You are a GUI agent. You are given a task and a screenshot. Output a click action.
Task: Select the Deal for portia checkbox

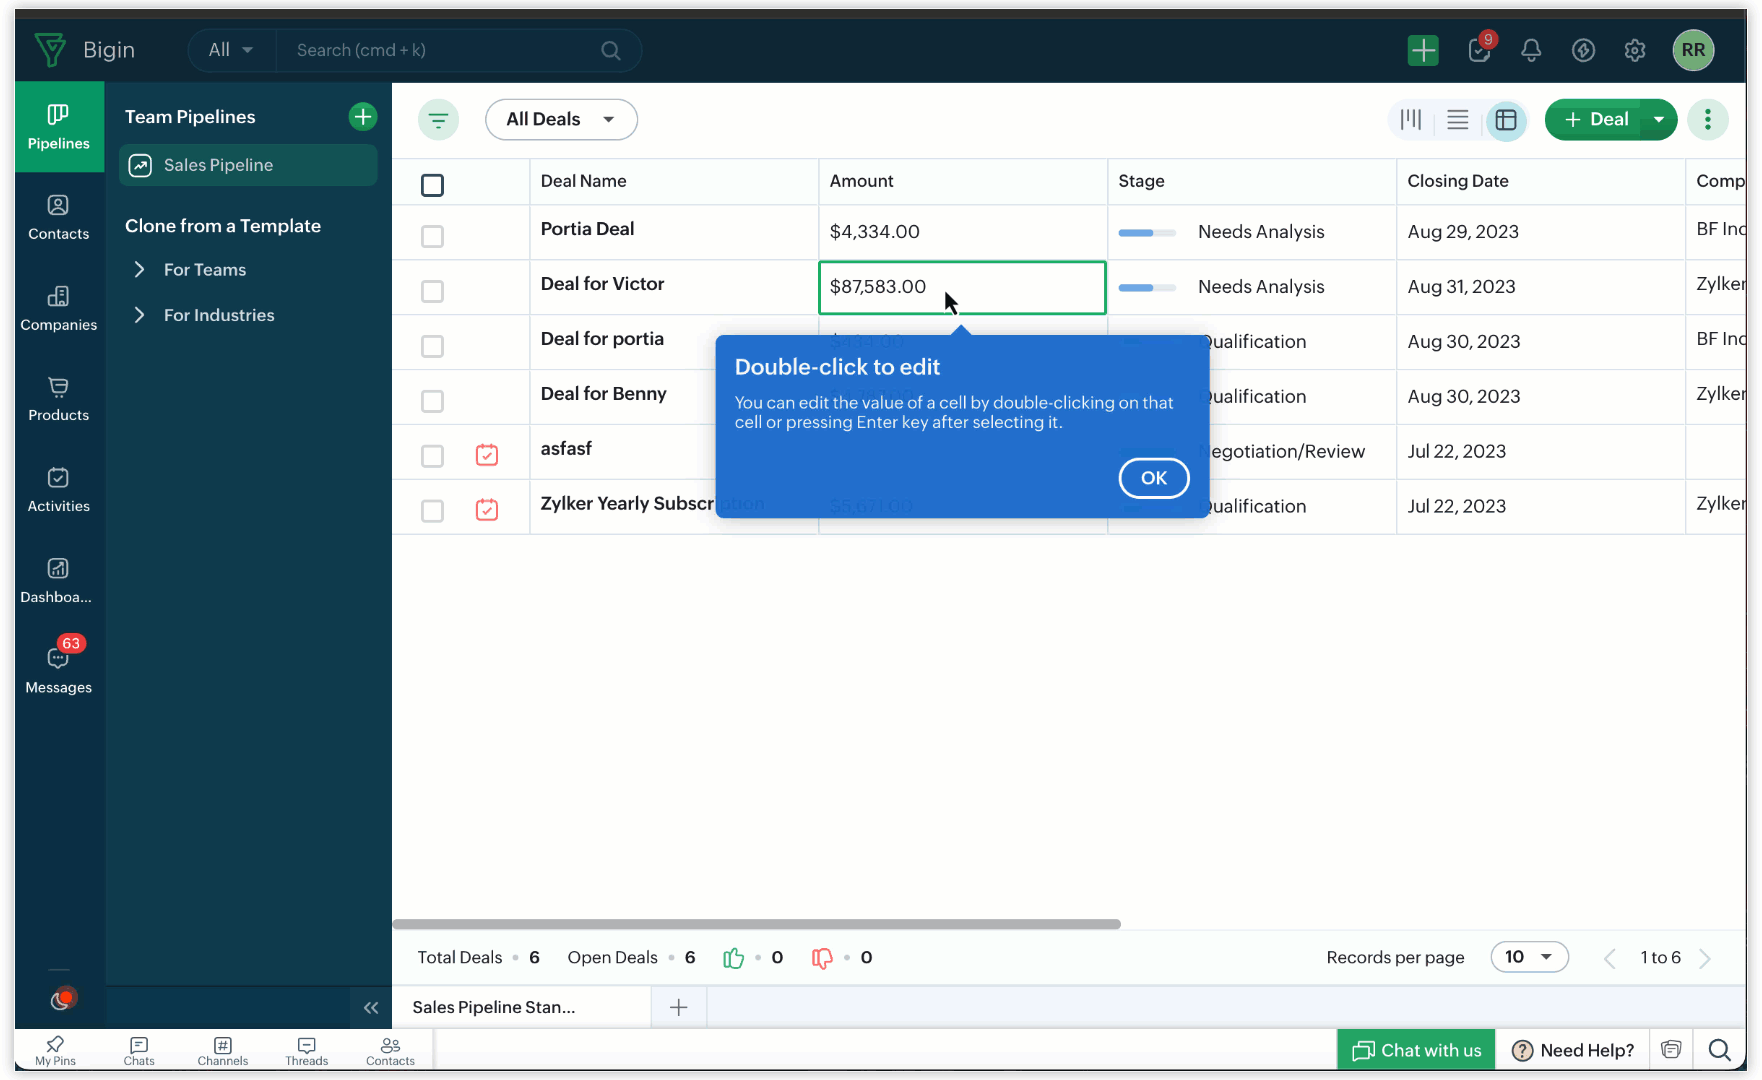pos(432,346)
